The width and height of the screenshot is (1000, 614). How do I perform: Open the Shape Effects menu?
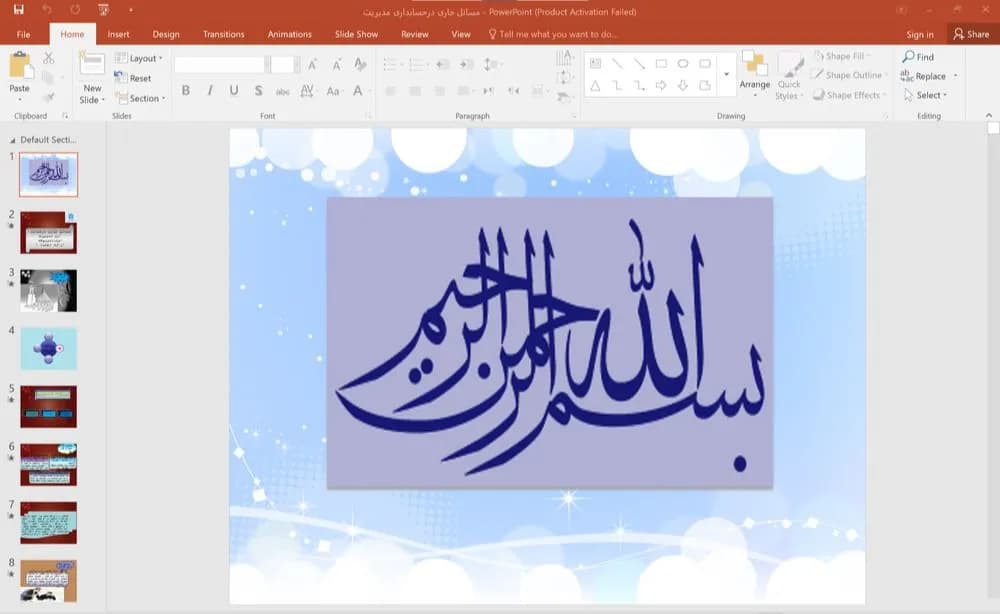coord(849,95)
